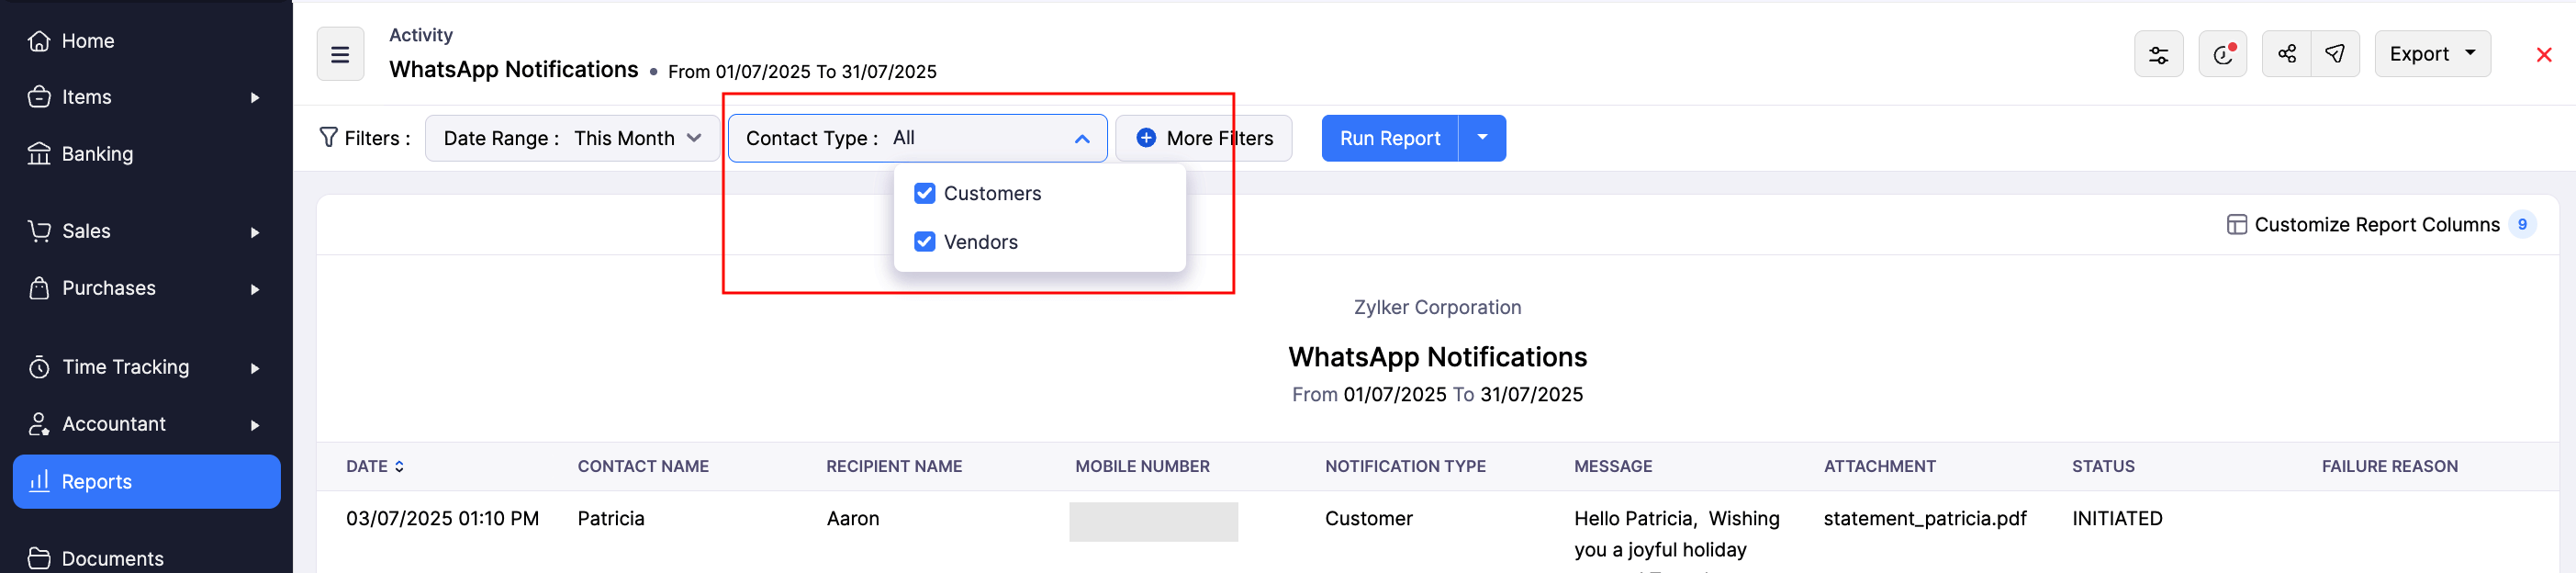Open the report settings preferences icon
Screen dimensions: 2576x573
(2160, 54)
